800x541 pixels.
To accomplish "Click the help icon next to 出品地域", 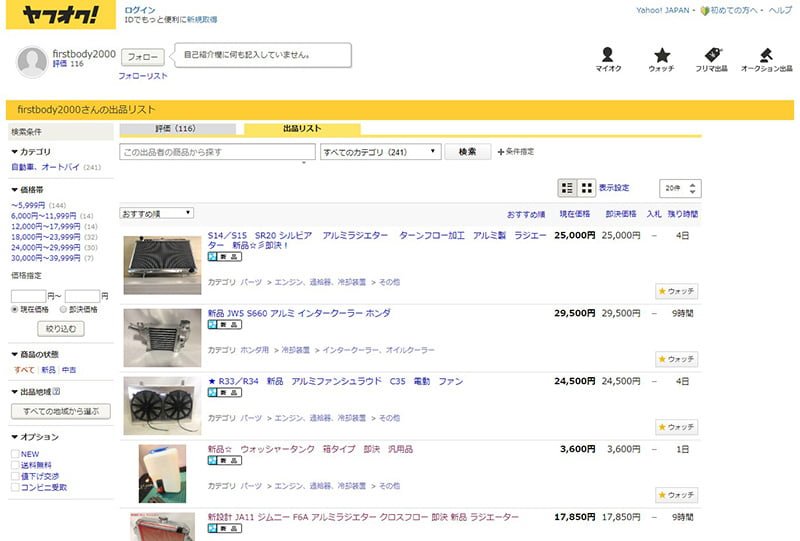I will click(x=56, y=391).
